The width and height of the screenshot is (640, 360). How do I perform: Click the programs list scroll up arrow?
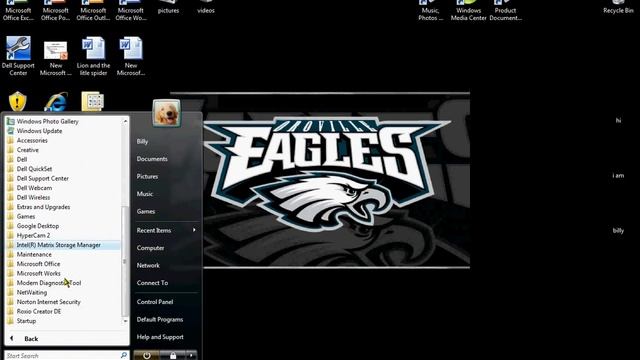click(x=125, y=121)
